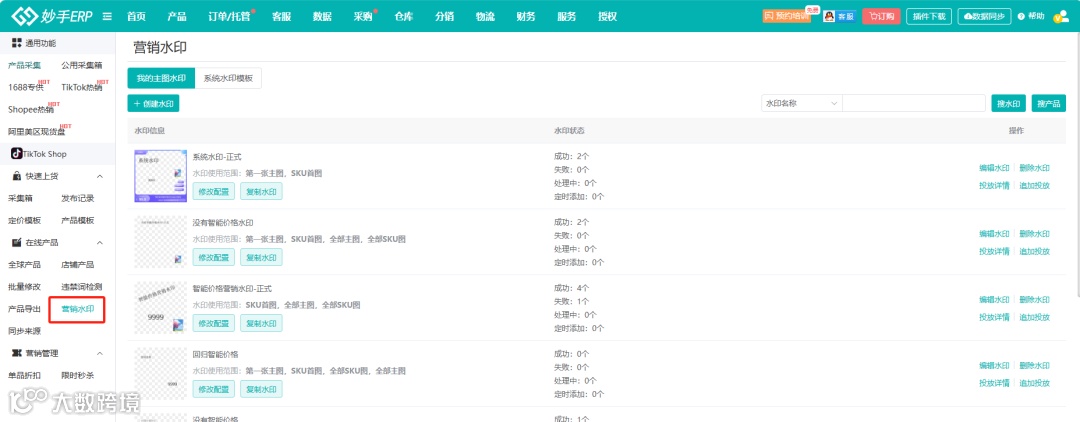
Task: Open the 物流 top menu
Action: [x=485, y=17]
